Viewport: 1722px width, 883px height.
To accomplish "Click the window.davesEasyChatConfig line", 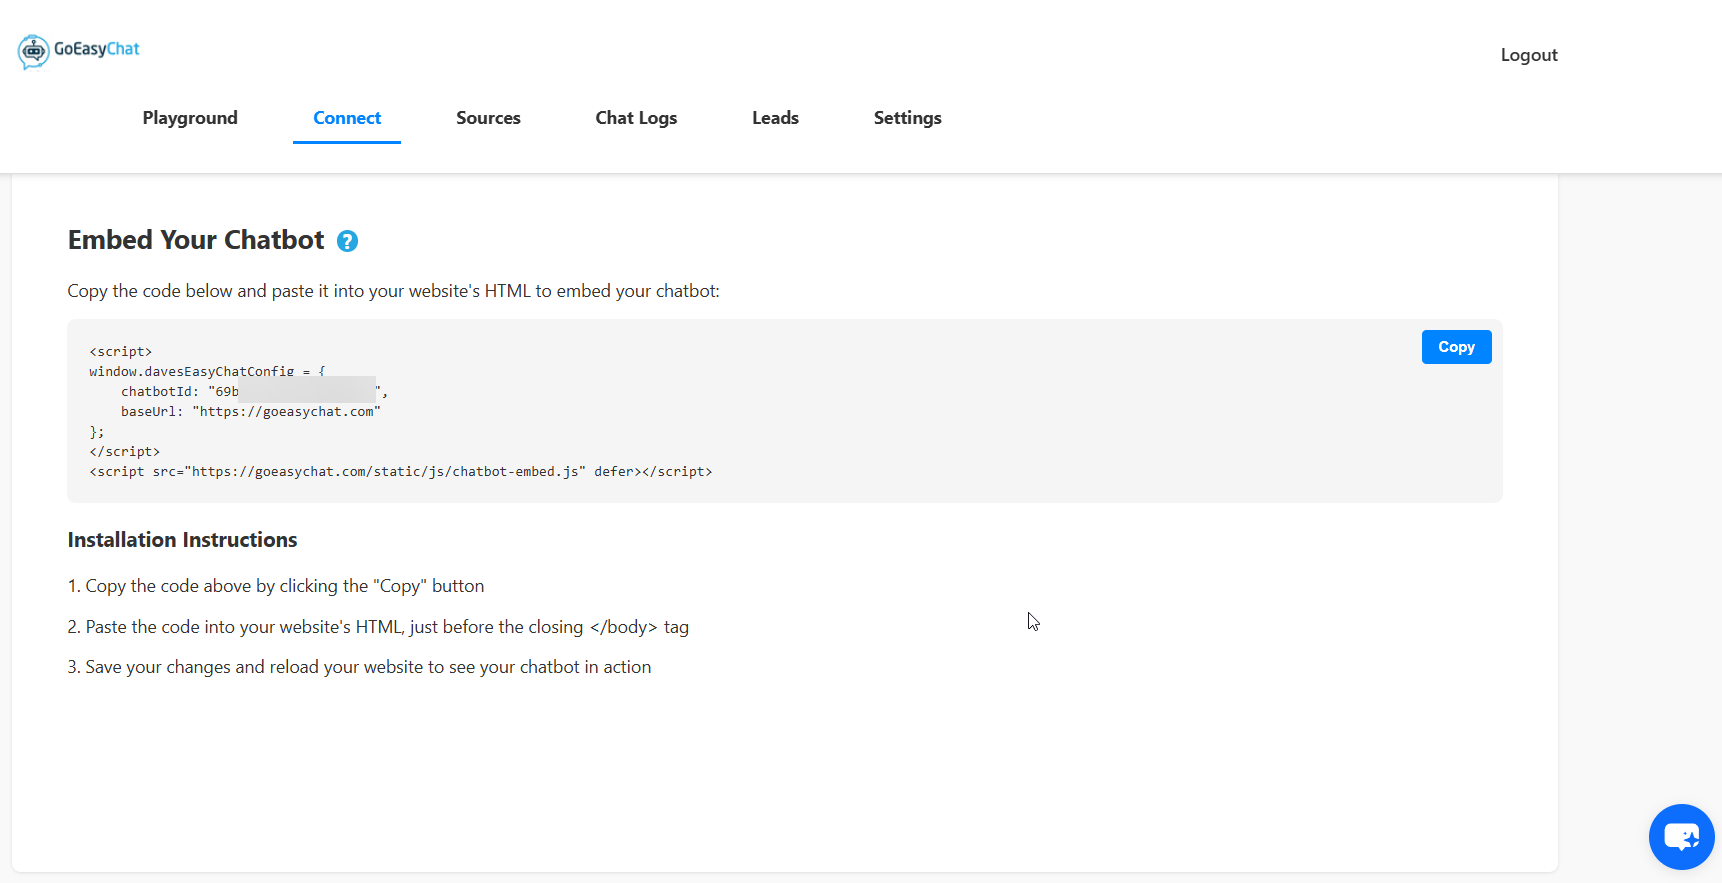I will [x=207, y=371].
